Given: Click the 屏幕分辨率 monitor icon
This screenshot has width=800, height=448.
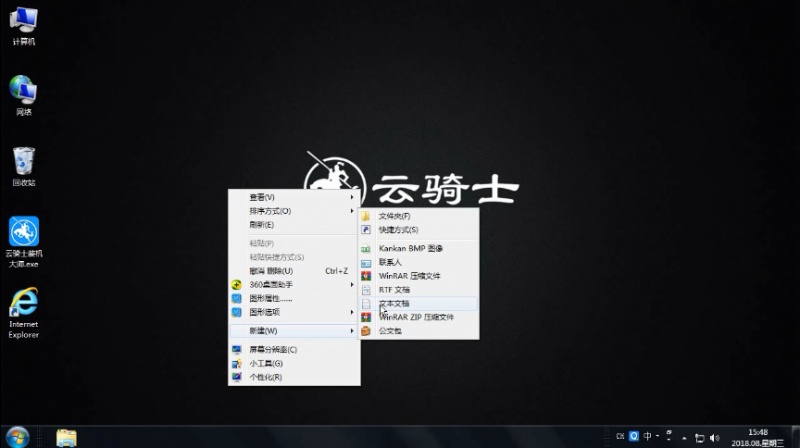Looking at the screenshot, I should (236, 350).
